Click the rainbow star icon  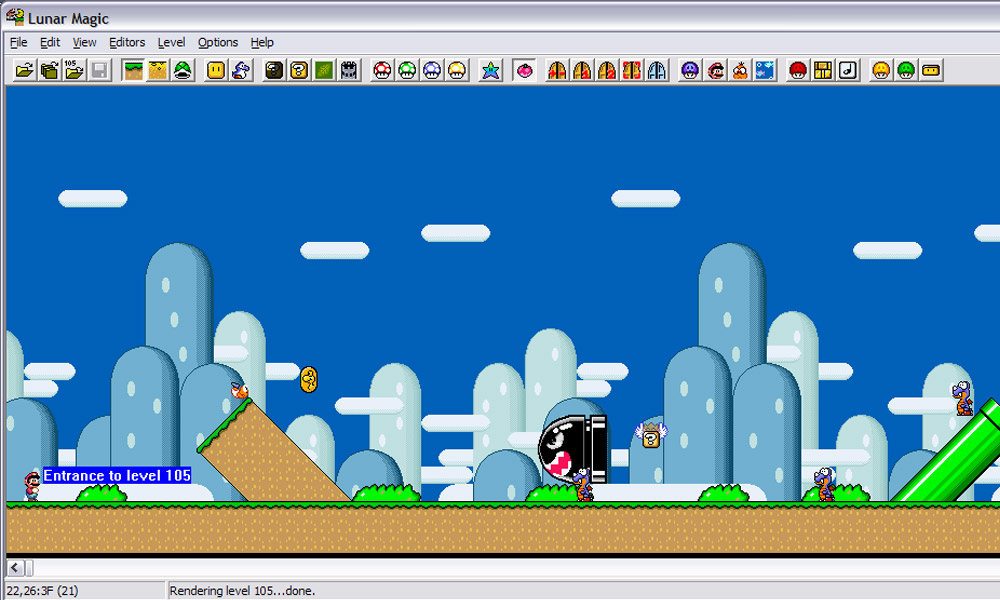[490, 70]
